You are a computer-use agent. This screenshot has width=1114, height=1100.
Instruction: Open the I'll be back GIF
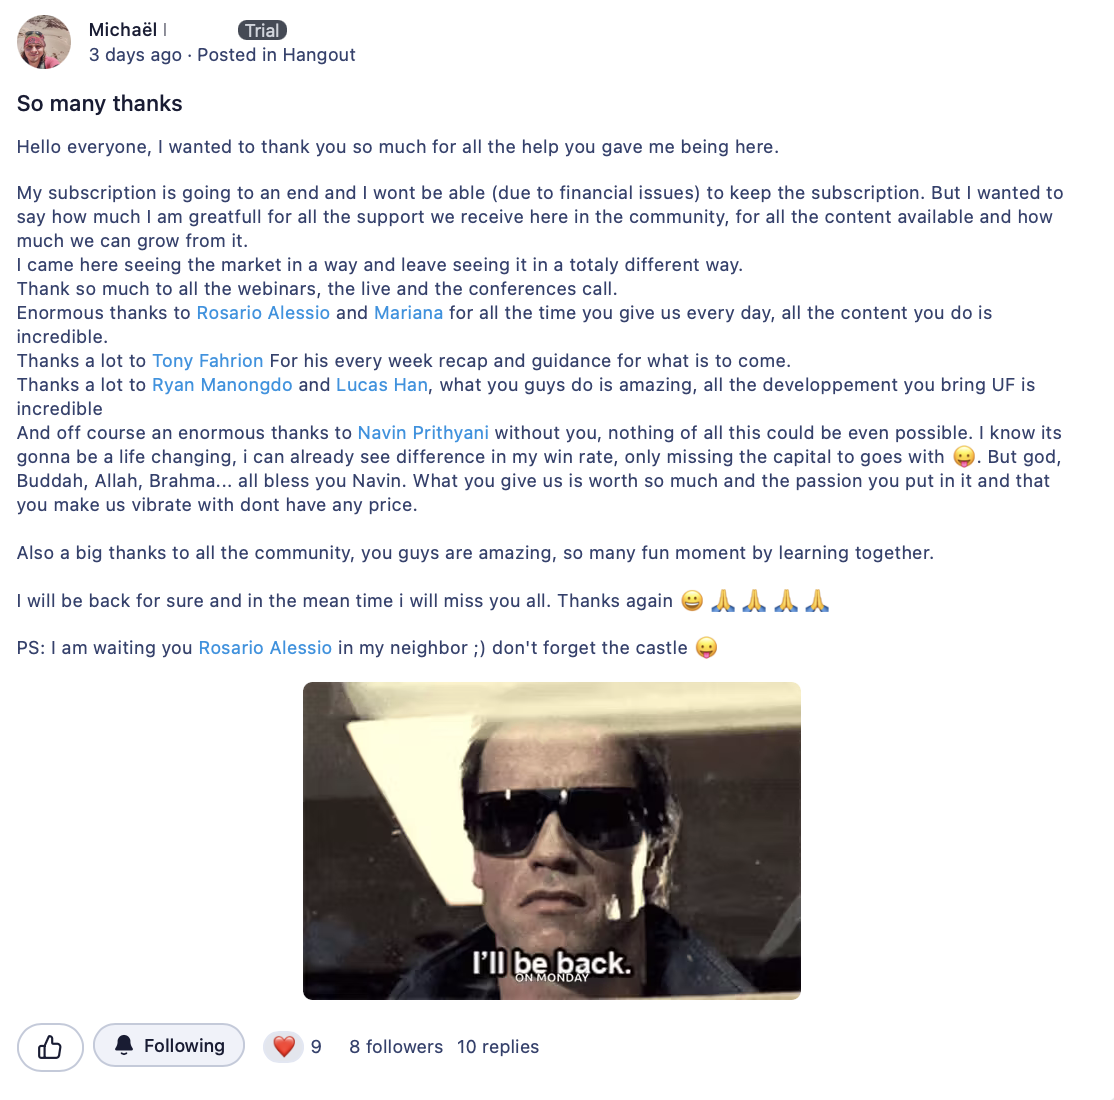(552, 841)
